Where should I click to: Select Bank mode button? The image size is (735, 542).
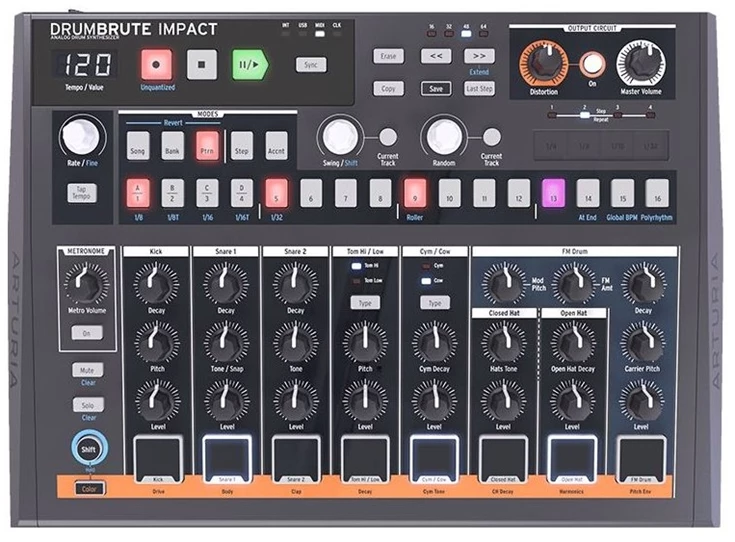[x=172, y=146]
